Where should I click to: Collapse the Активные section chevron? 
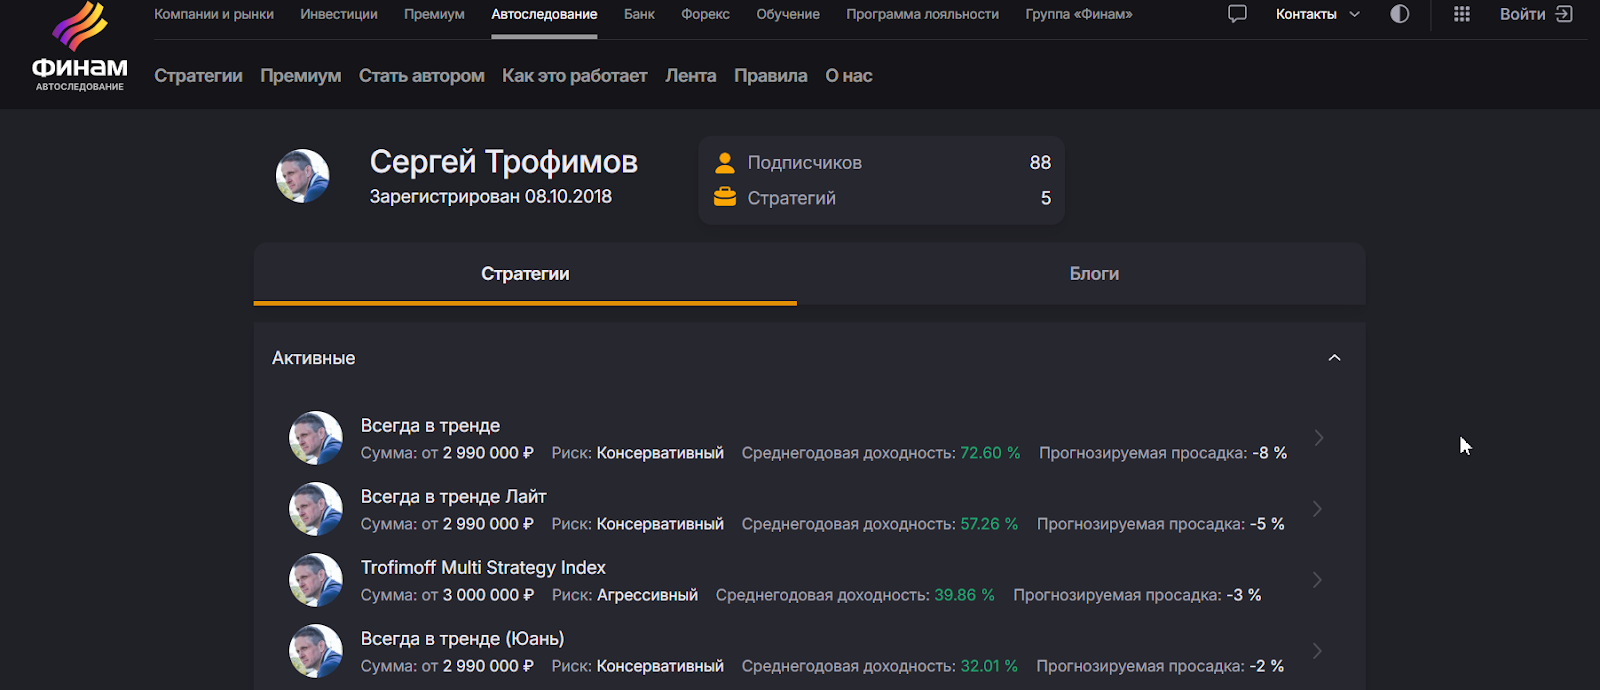1334,358
